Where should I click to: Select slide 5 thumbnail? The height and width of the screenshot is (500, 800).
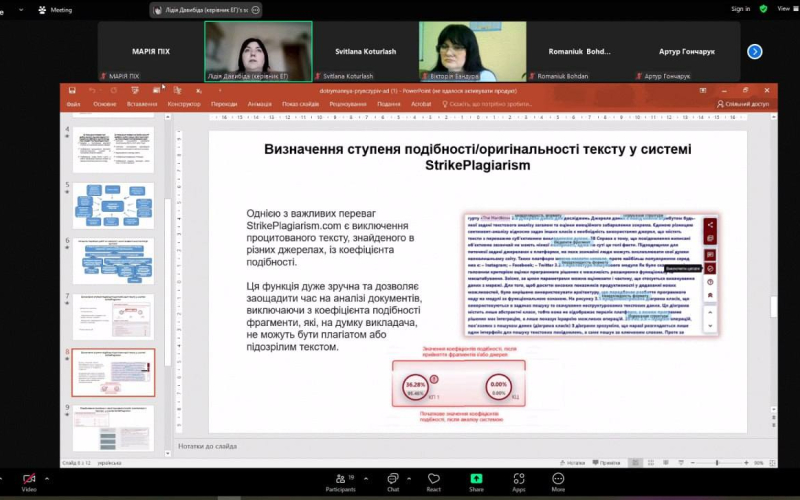coord(113,205)
